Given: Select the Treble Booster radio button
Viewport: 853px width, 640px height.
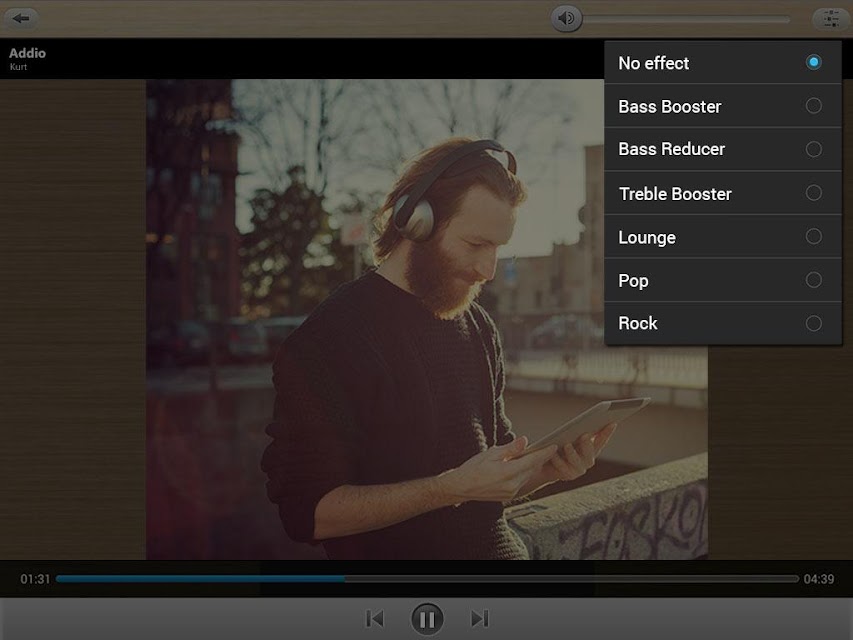Looking at the screenshot, I should tap(813, 193).
